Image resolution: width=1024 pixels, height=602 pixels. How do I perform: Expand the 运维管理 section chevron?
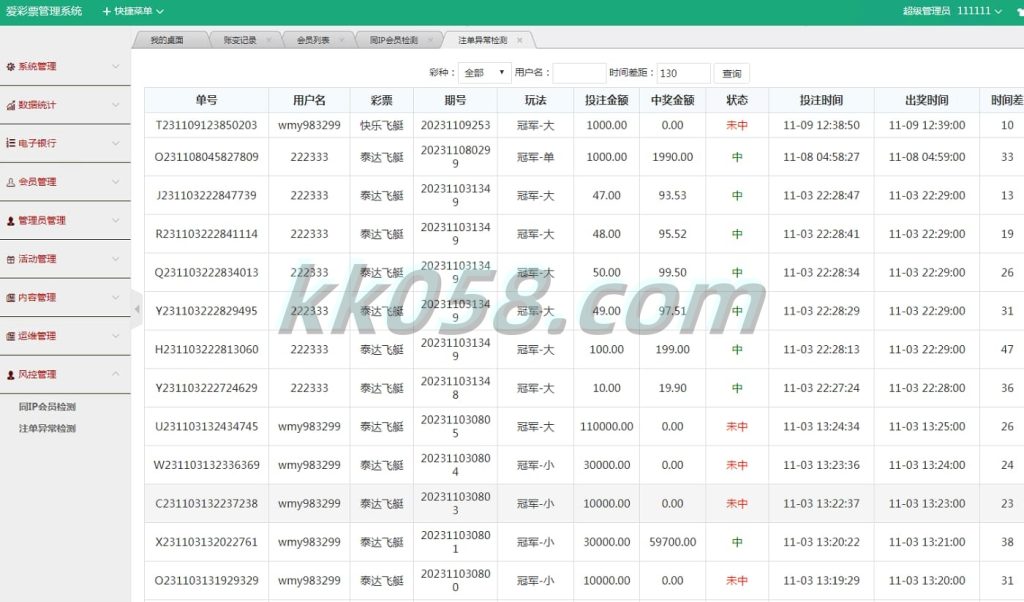coord(116,336)
